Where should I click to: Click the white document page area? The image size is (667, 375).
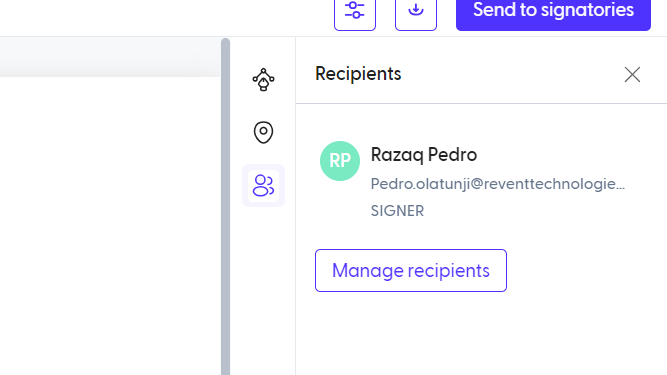click(x=110, y=226)
